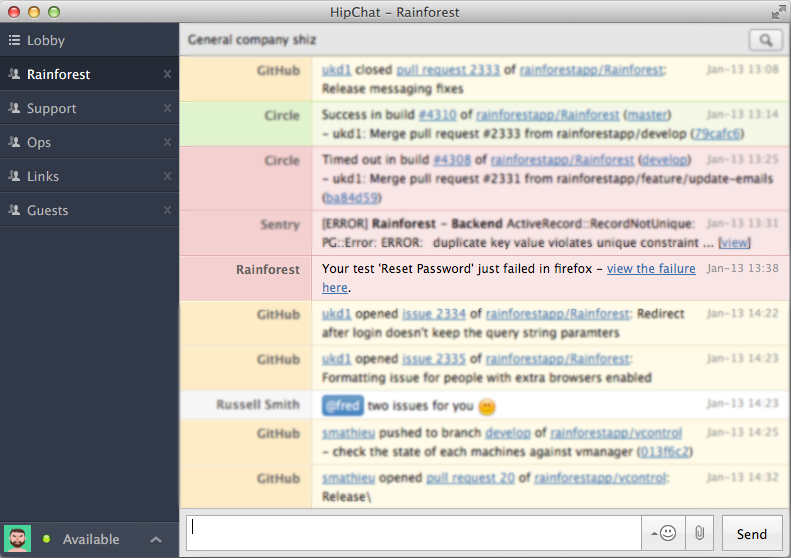Send the chat message
The height and width of the screenshot is (558, 791).
752,534
